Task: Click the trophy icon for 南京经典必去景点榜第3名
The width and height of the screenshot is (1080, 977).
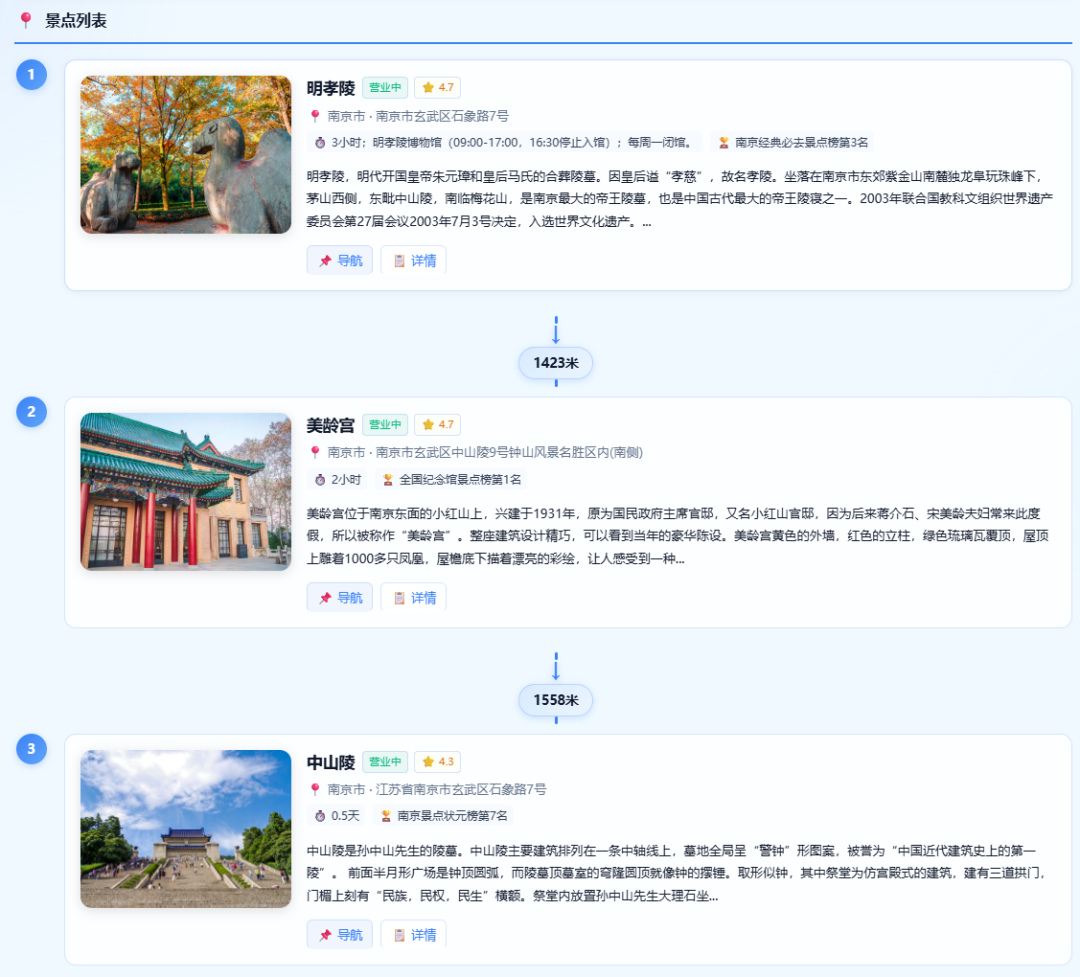Action: pyautogui.click(x=724, y=143)
